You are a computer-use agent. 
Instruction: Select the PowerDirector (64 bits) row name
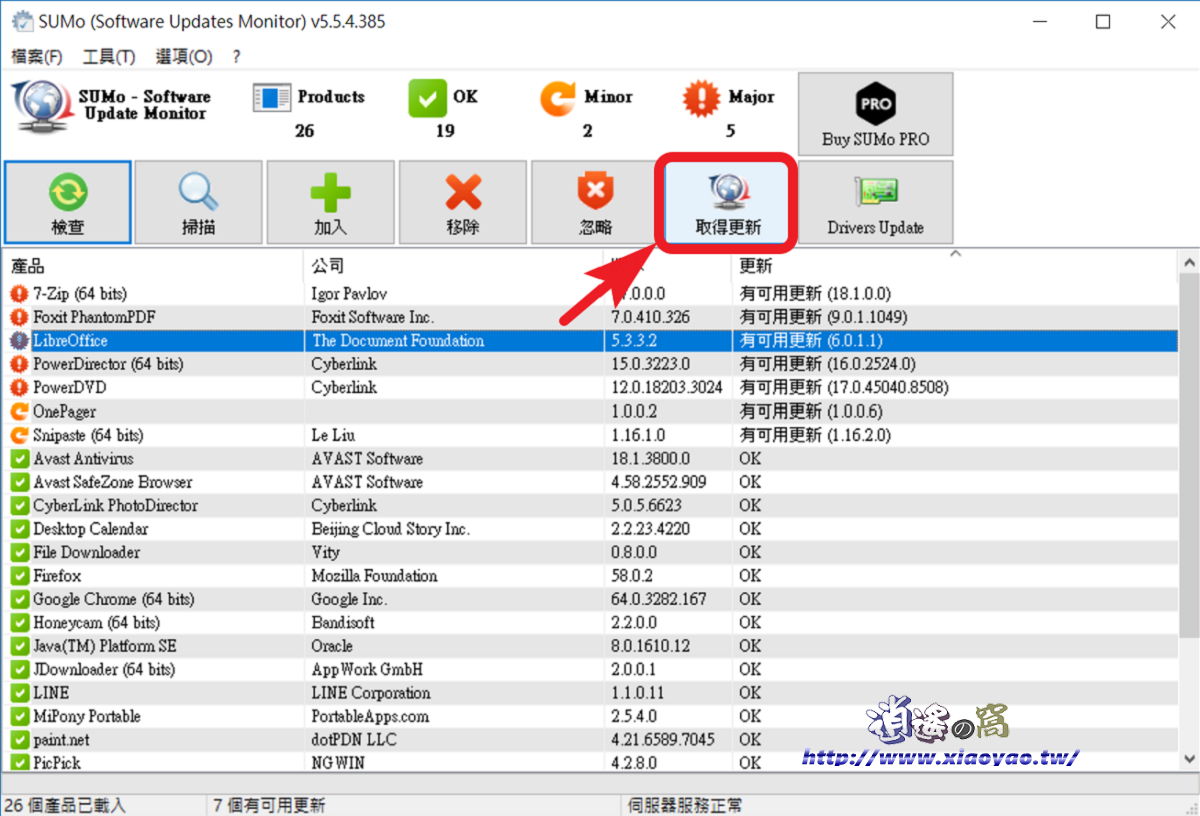click(108, 364)
